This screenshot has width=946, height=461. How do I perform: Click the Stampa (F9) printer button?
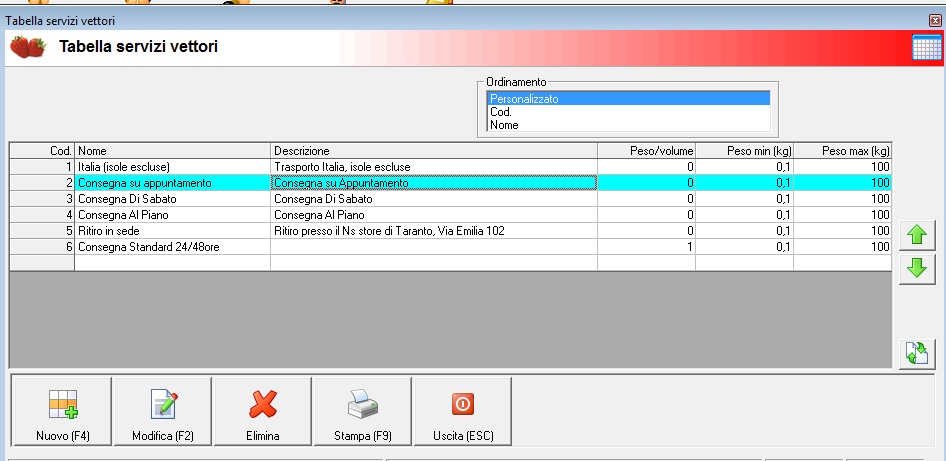[363, 412]
